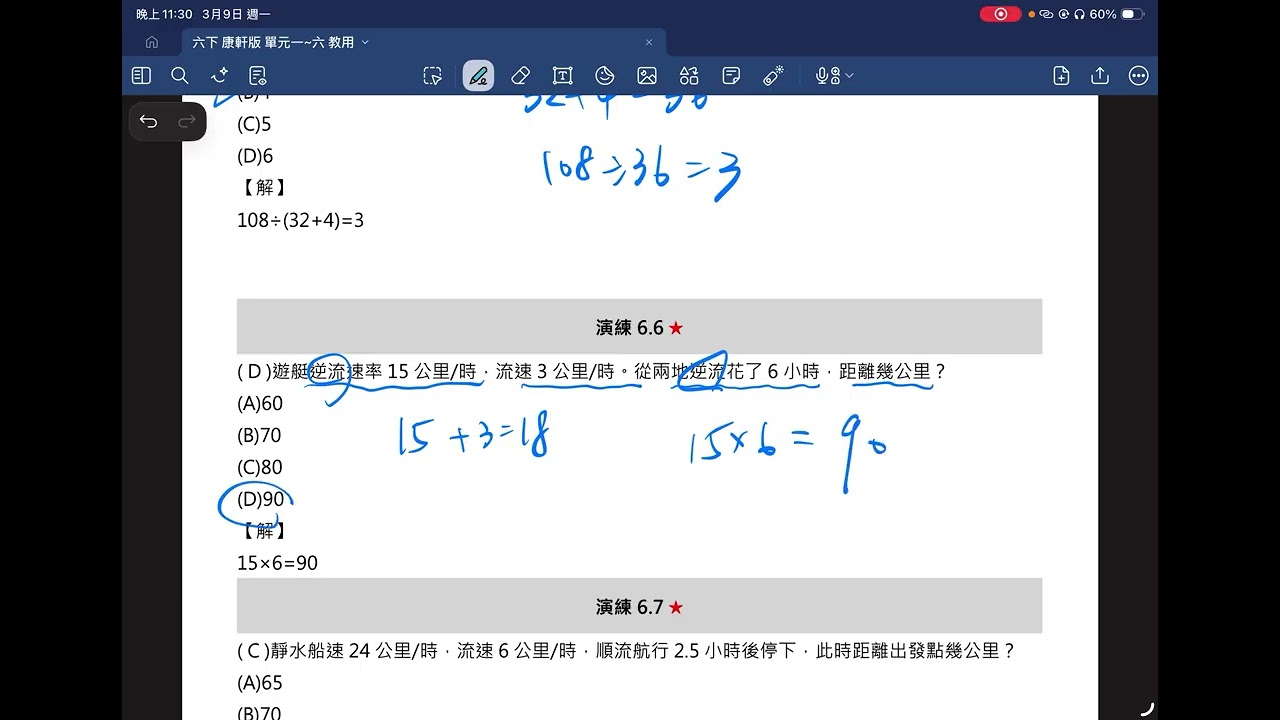Undo the last stroke
The image size is (1280, 720).
149,122
